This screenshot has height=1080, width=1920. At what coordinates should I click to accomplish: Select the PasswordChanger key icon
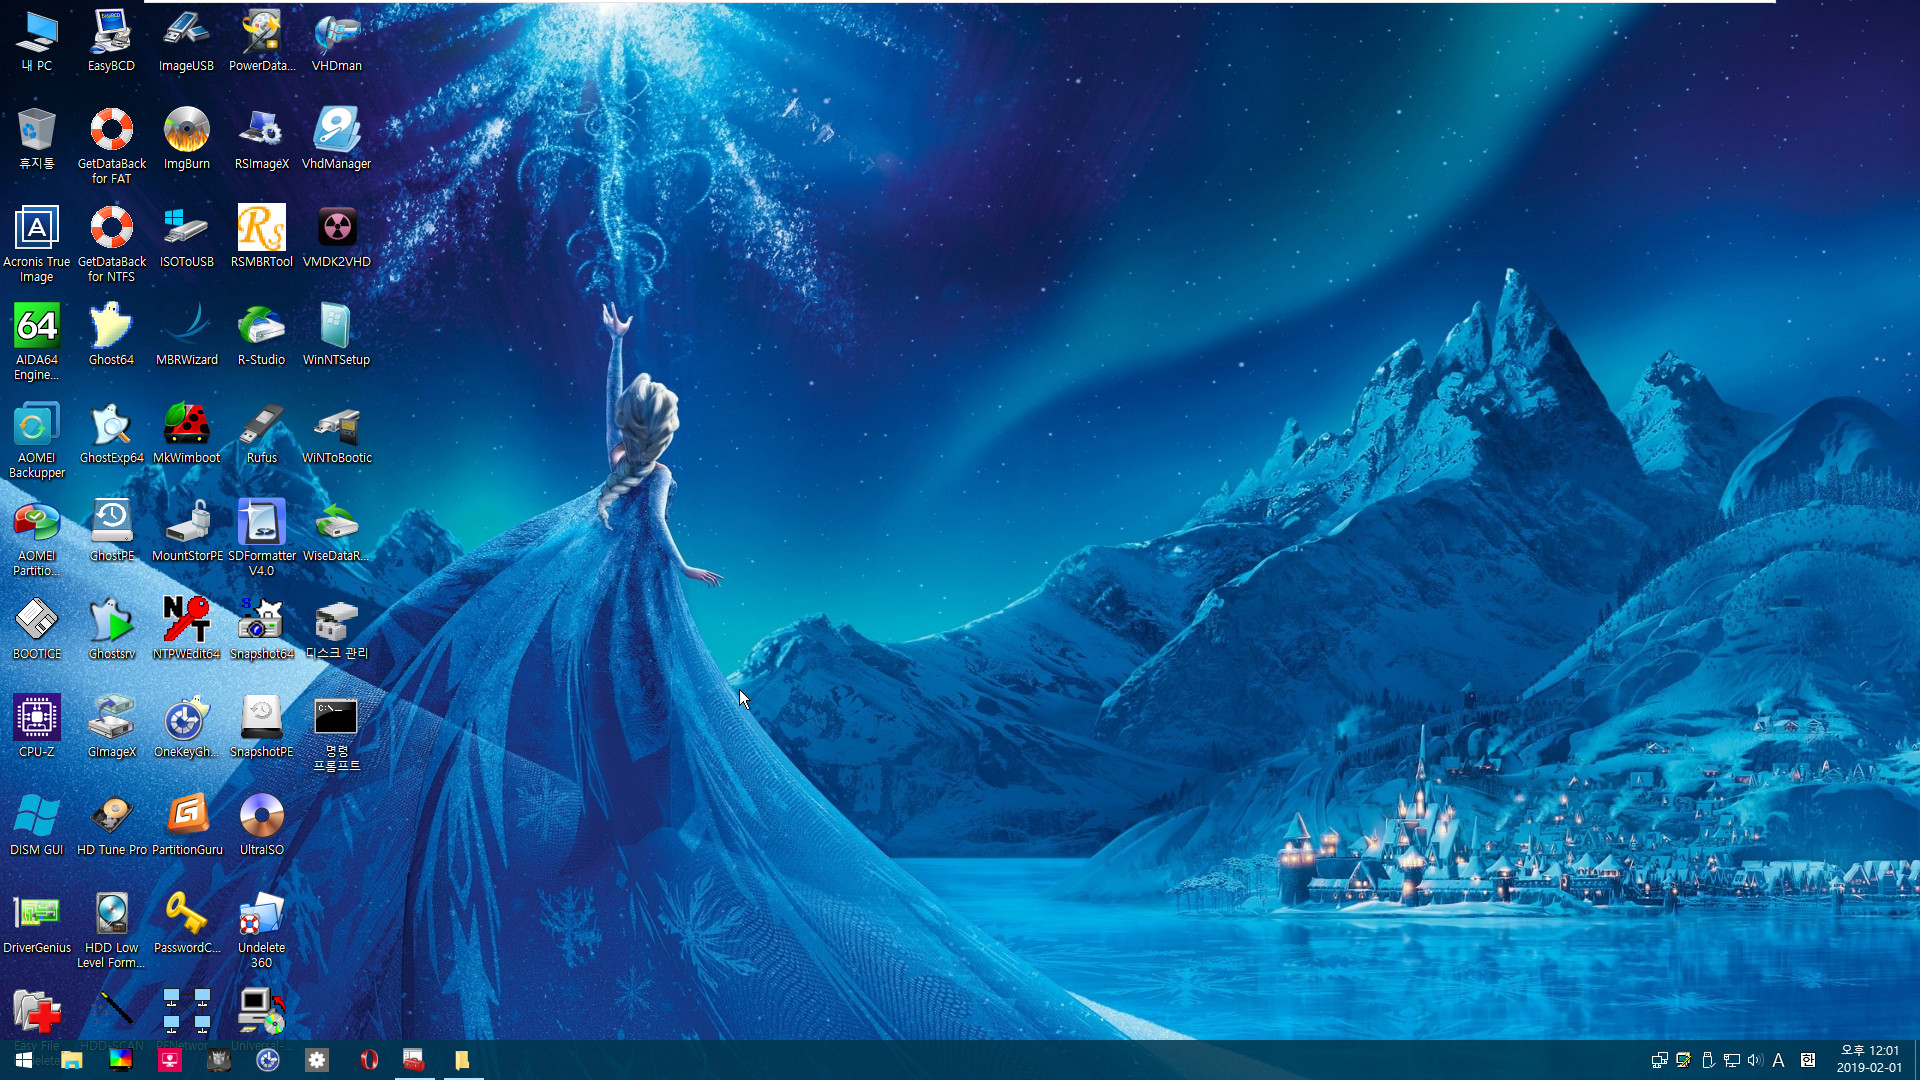186,923
